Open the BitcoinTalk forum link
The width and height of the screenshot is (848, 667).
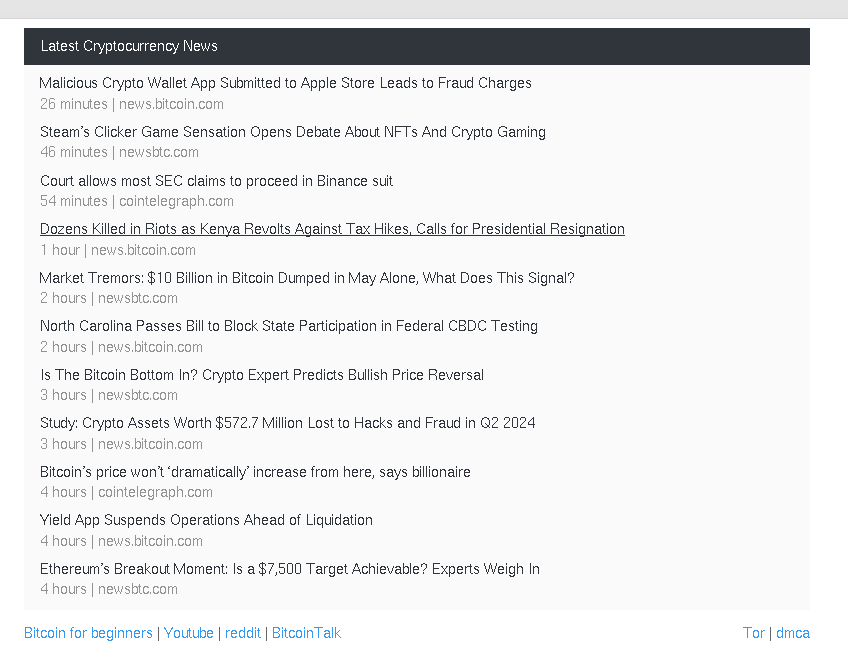[x=306, y=633]
